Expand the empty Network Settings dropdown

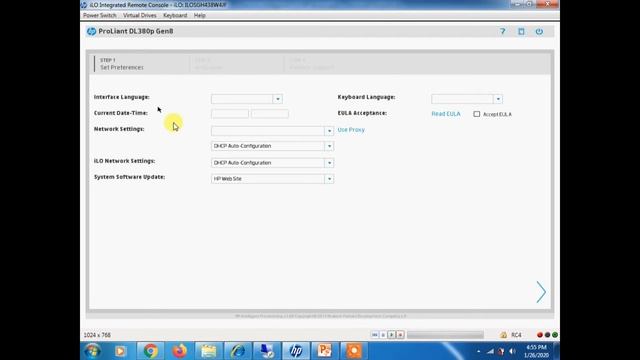point(329,131)
